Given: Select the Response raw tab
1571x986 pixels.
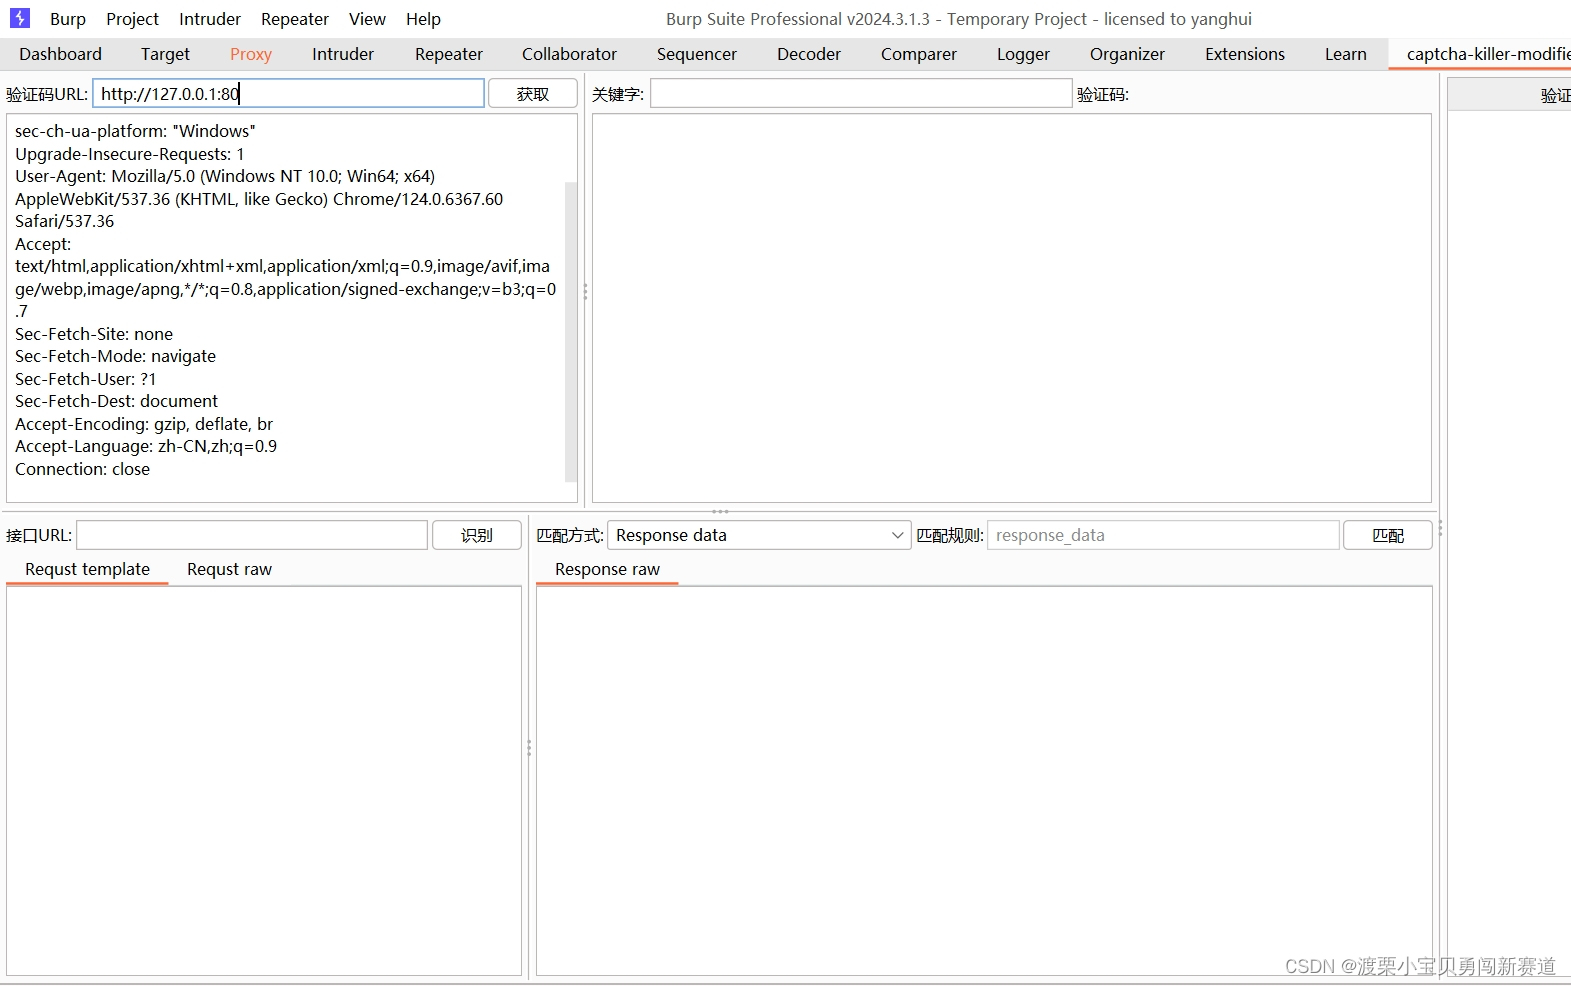Looking at the screenshot, I should 607,569.
